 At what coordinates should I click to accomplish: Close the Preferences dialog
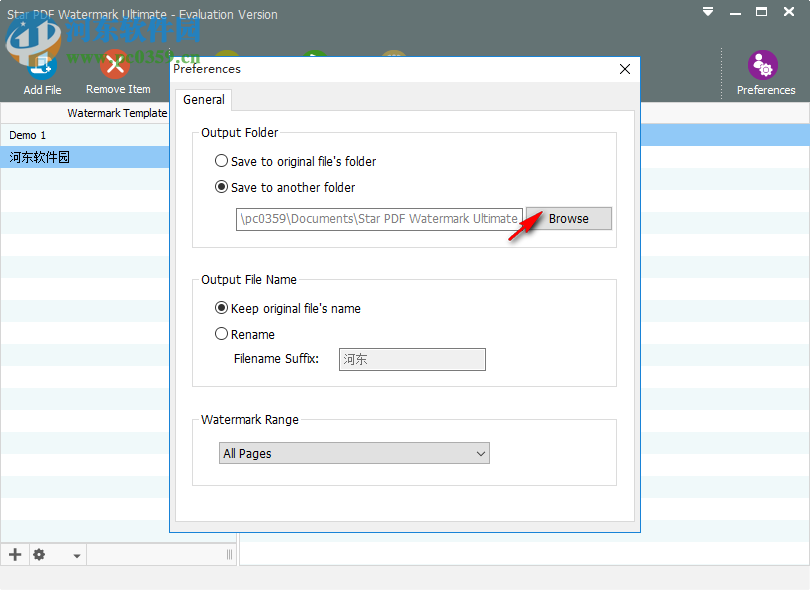[624, 69]
